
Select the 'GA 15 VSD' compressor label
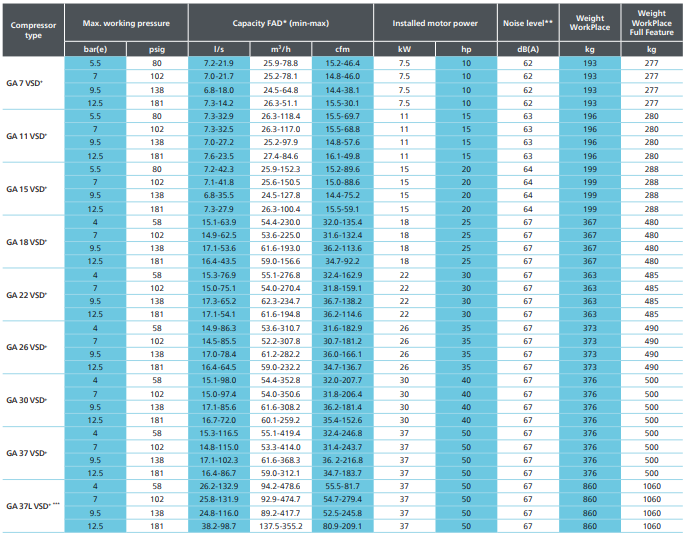pyautogui.click(x=26, y=189)
